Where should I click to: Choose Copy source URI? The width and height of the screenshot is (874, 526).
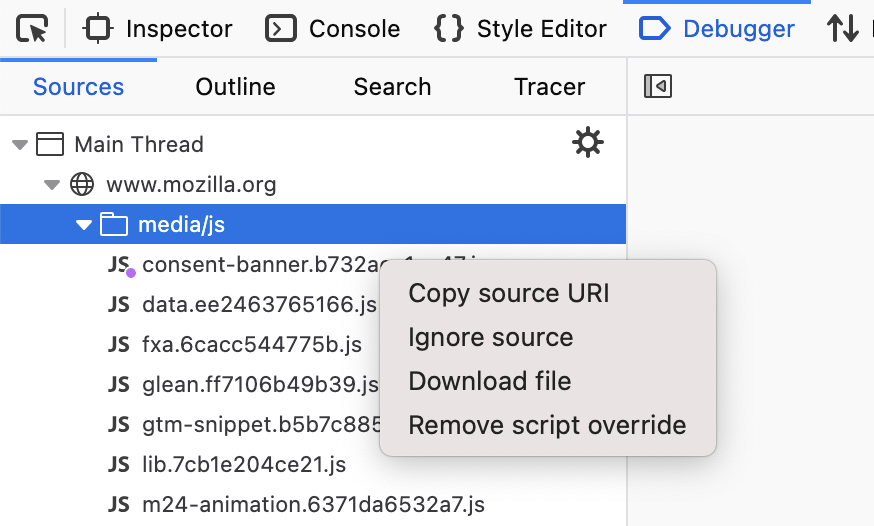tap(509, 293)
